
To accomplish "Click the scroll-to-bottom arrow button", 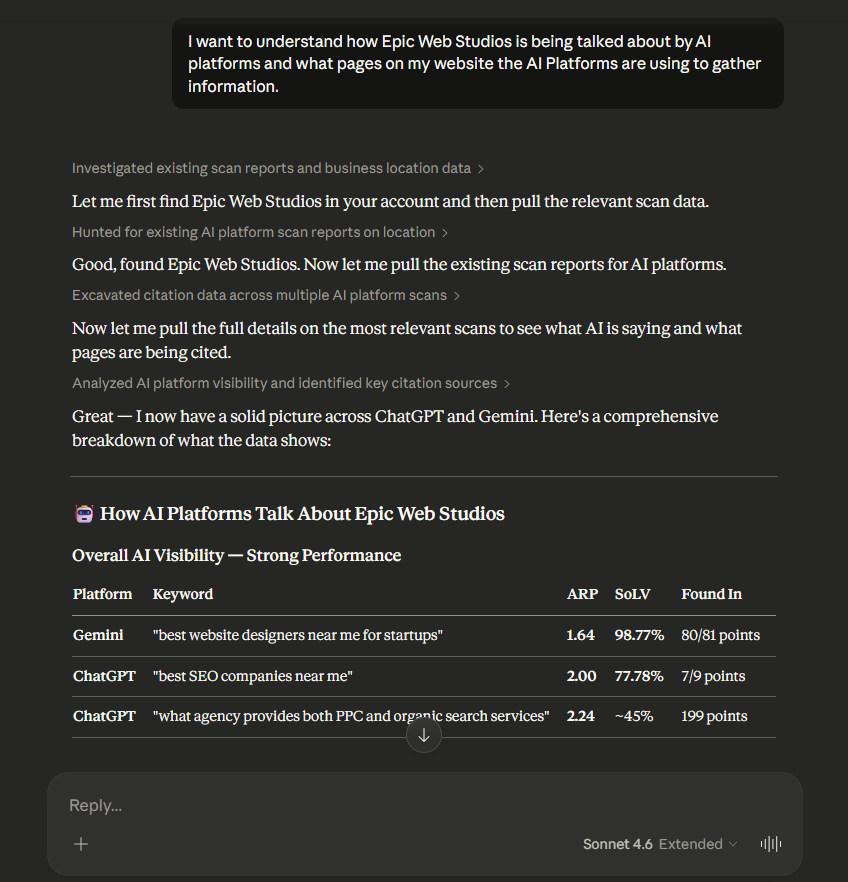I will click(423, 735).
